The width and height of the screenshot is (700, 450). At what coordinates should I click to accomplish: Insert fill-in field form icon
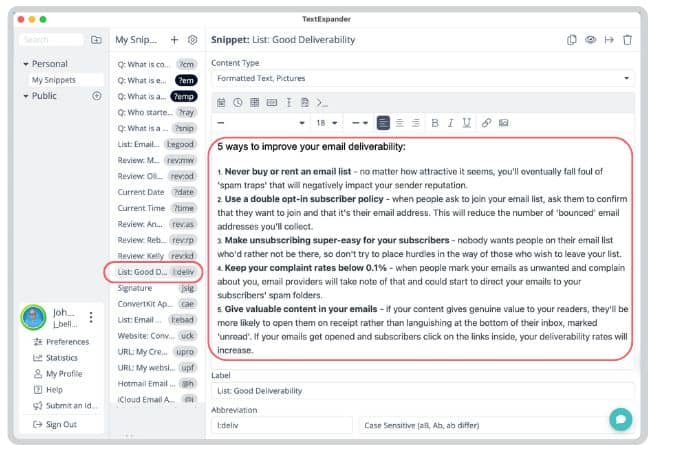tap(305, 103)
